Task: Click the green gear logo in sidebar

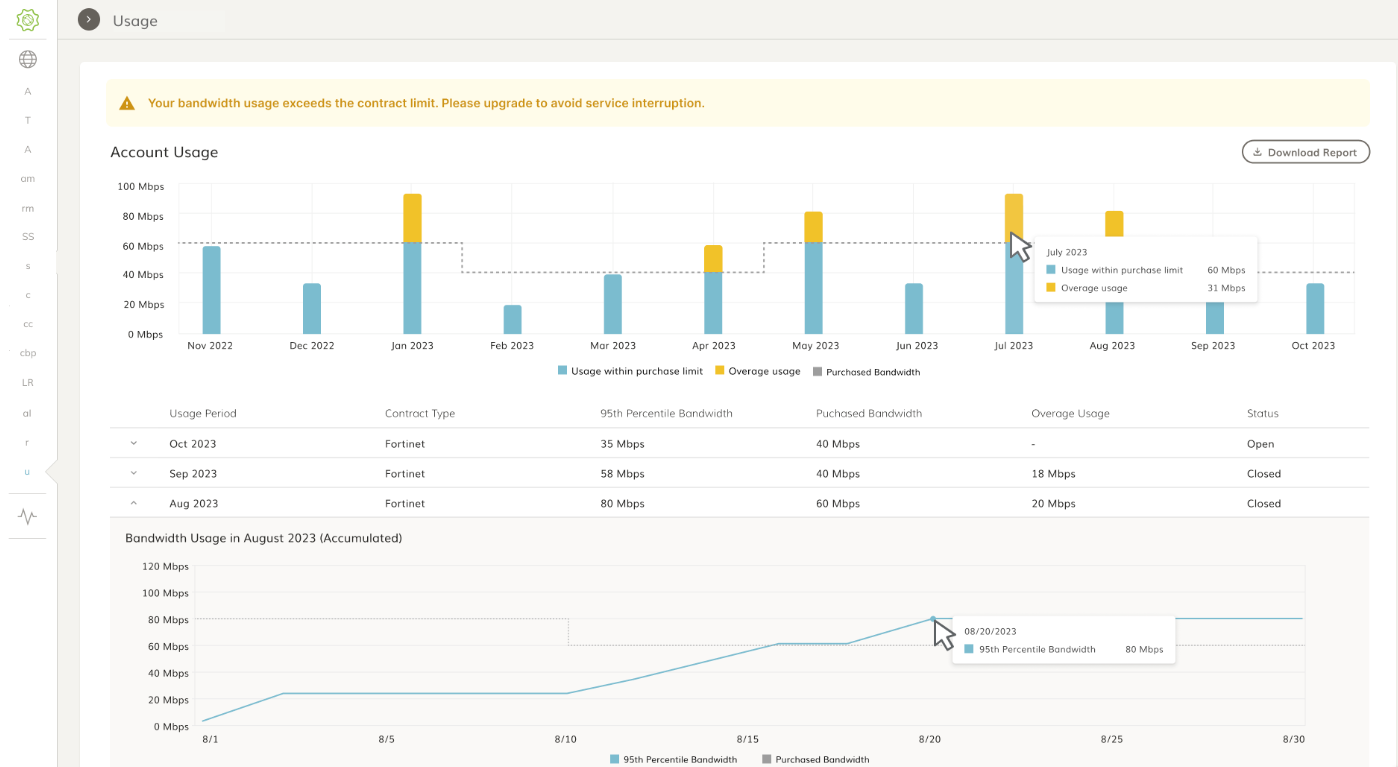Action: click(x=28, y=20)
